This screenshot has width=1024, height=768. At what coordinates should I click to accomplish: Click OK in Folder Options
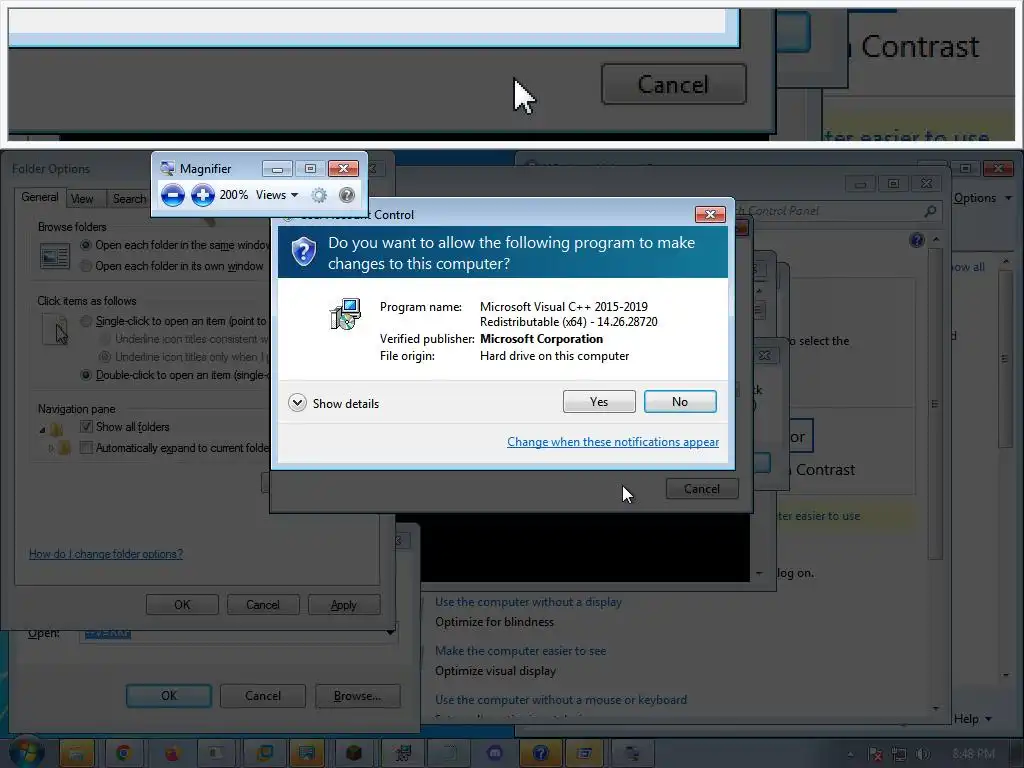(x=182, y=605)
